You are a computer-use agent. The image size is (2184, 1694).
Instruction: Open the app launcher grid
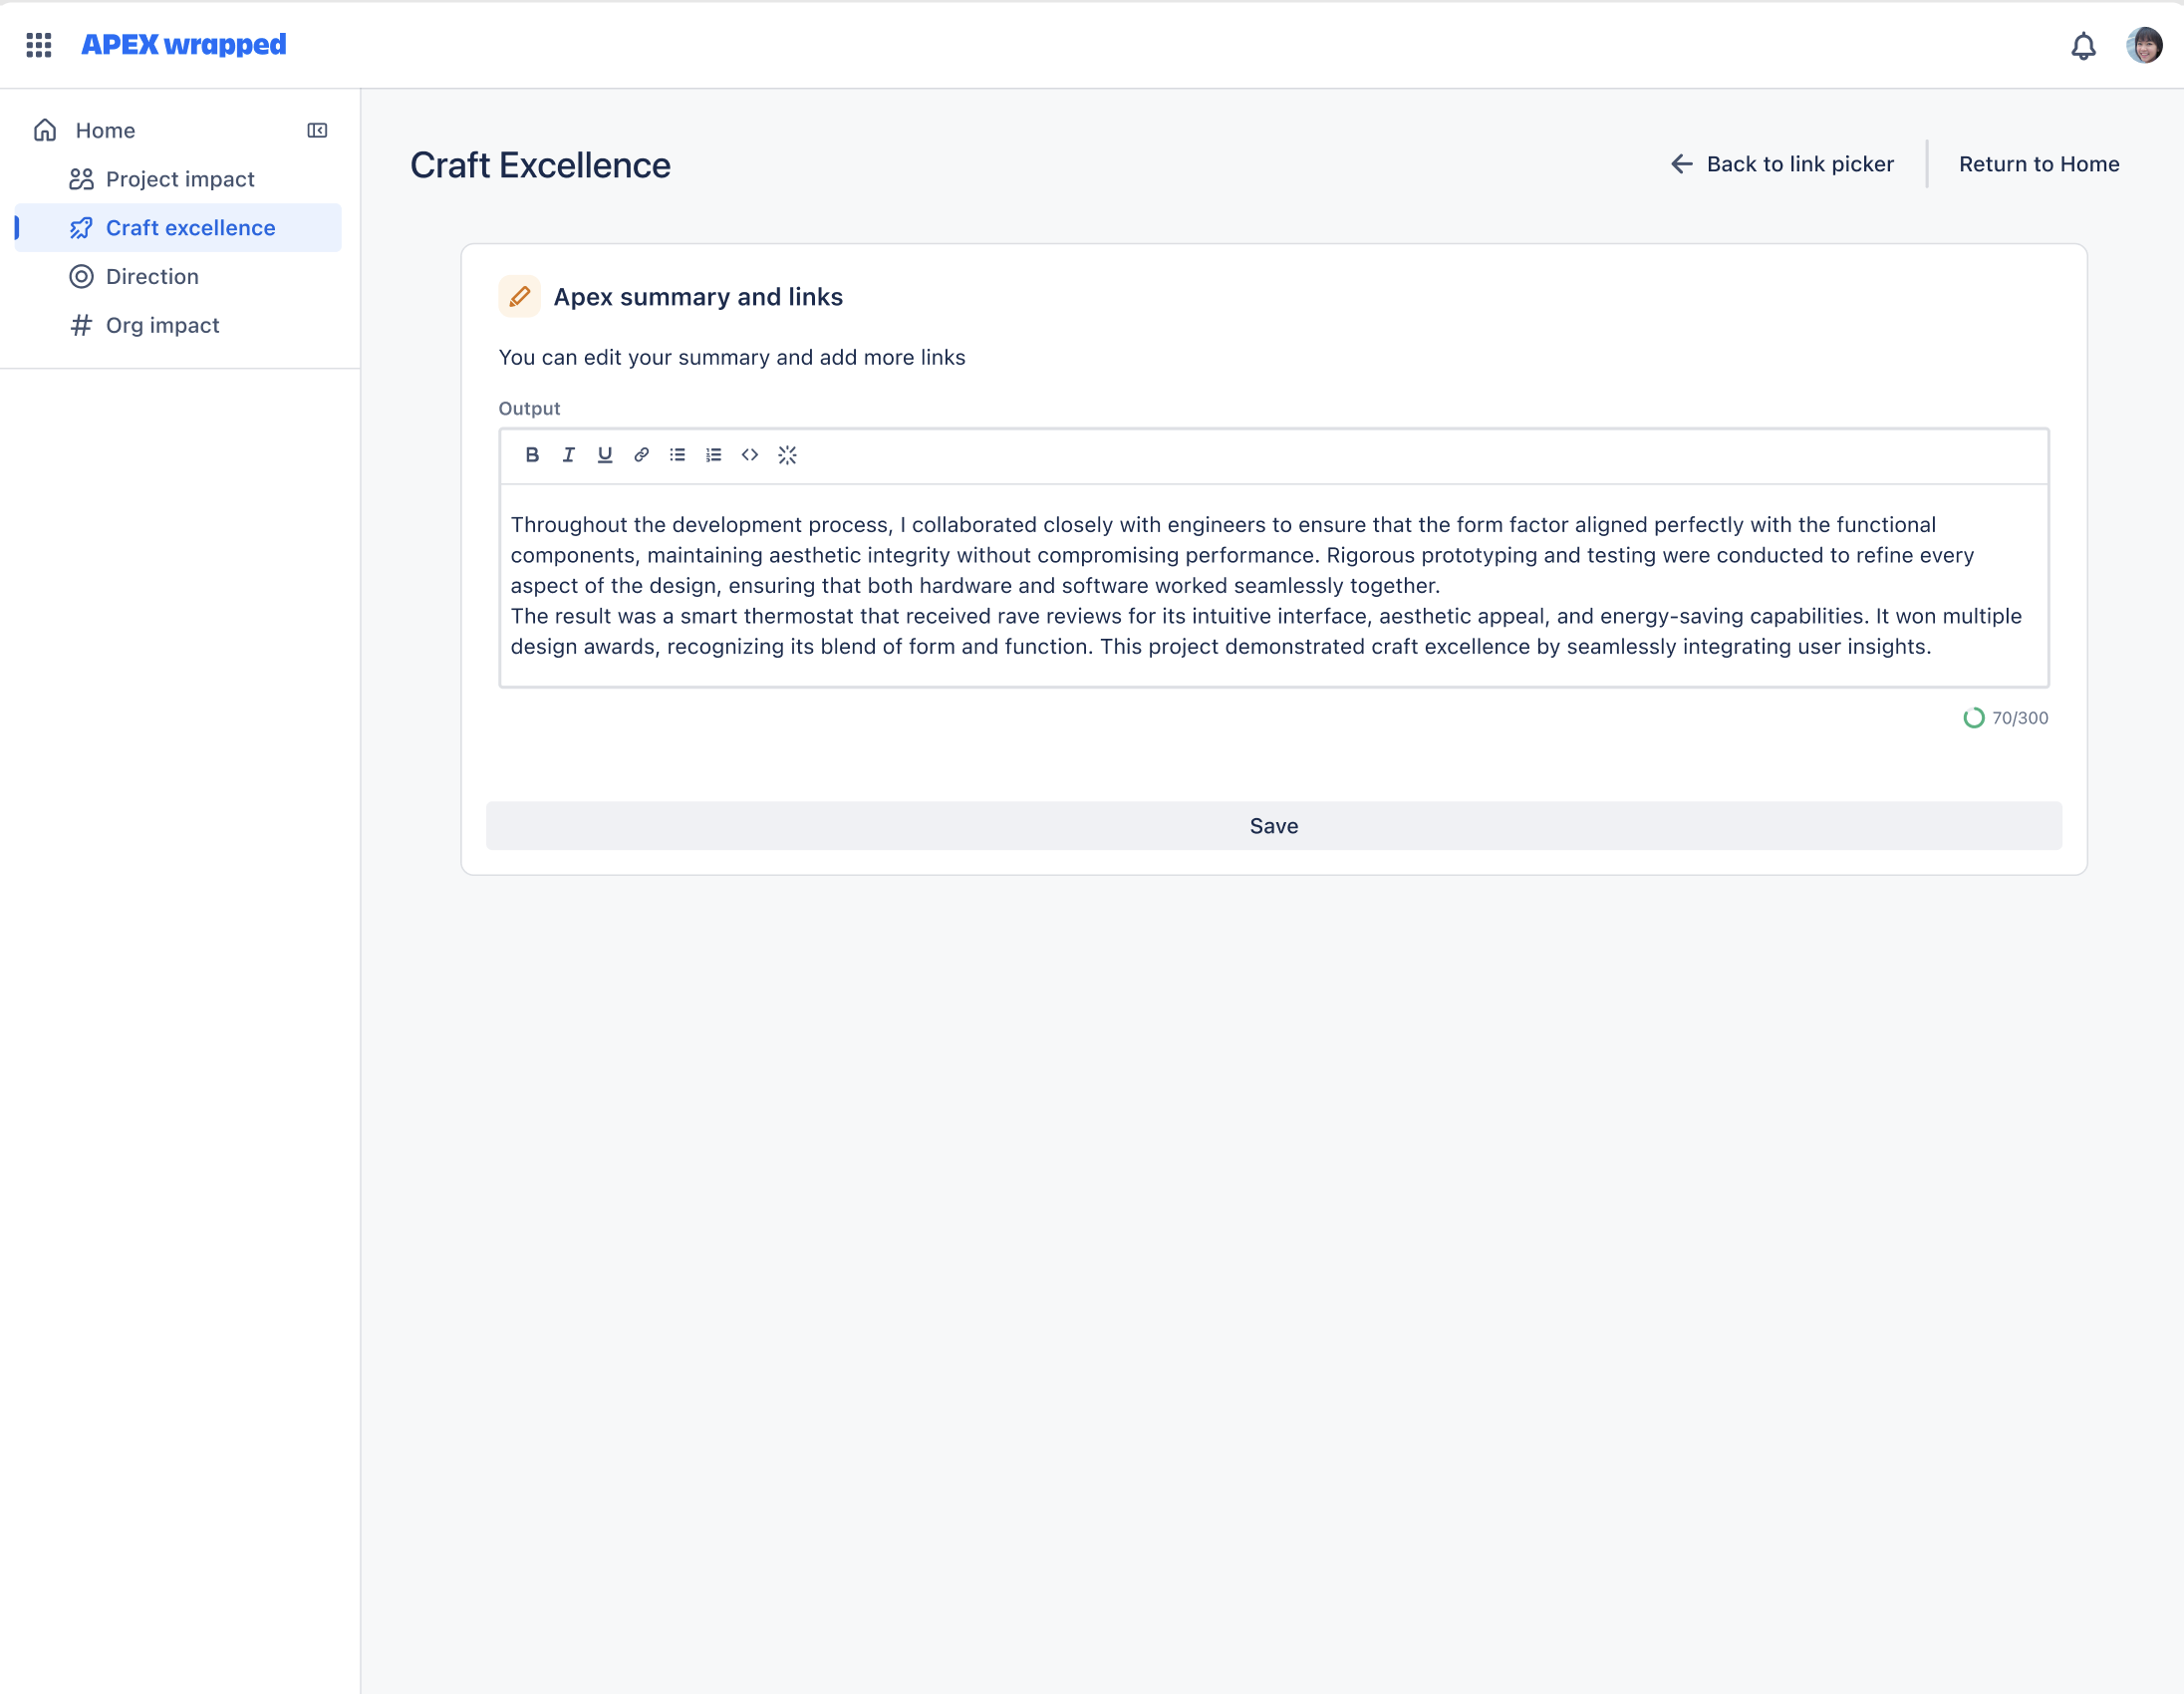point(39,45)
